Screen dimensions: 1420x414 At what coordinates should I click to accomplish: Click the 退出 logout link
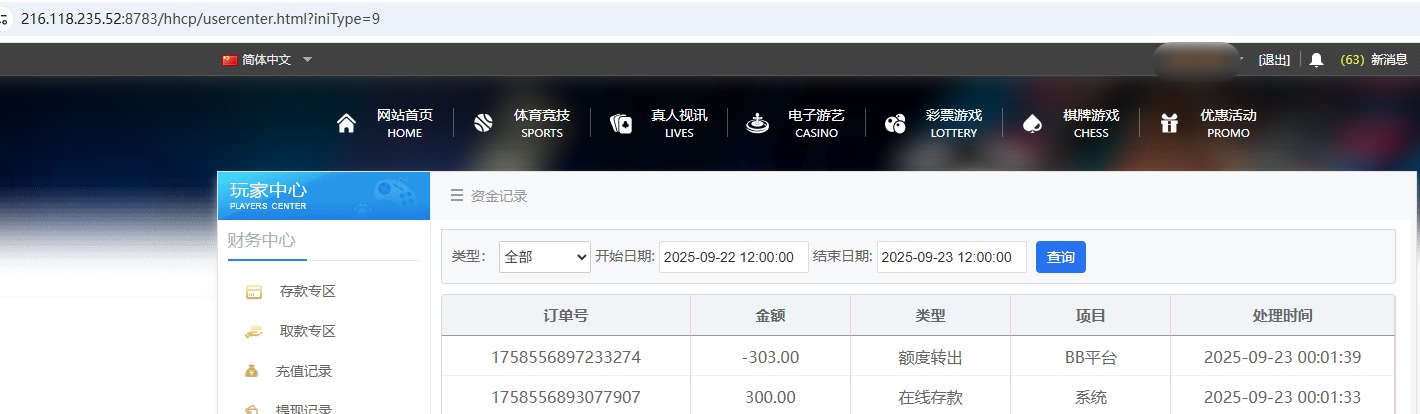[x=1274, y=60]
